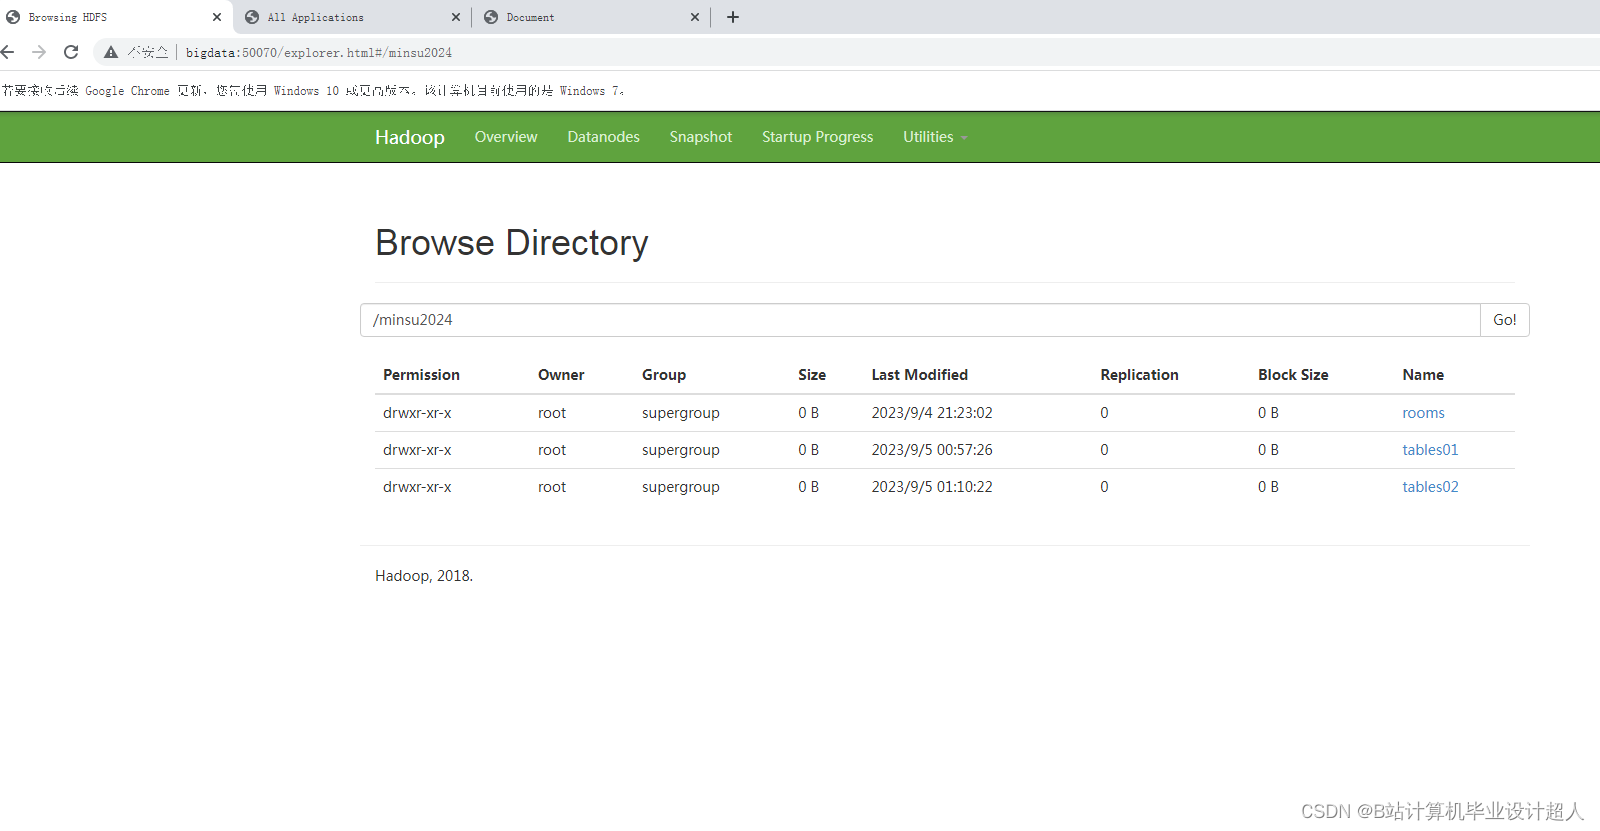Click the date 2023/9/5 00:57:26
The width and height of the screenshot is (1600, 831).
[932, 450]
